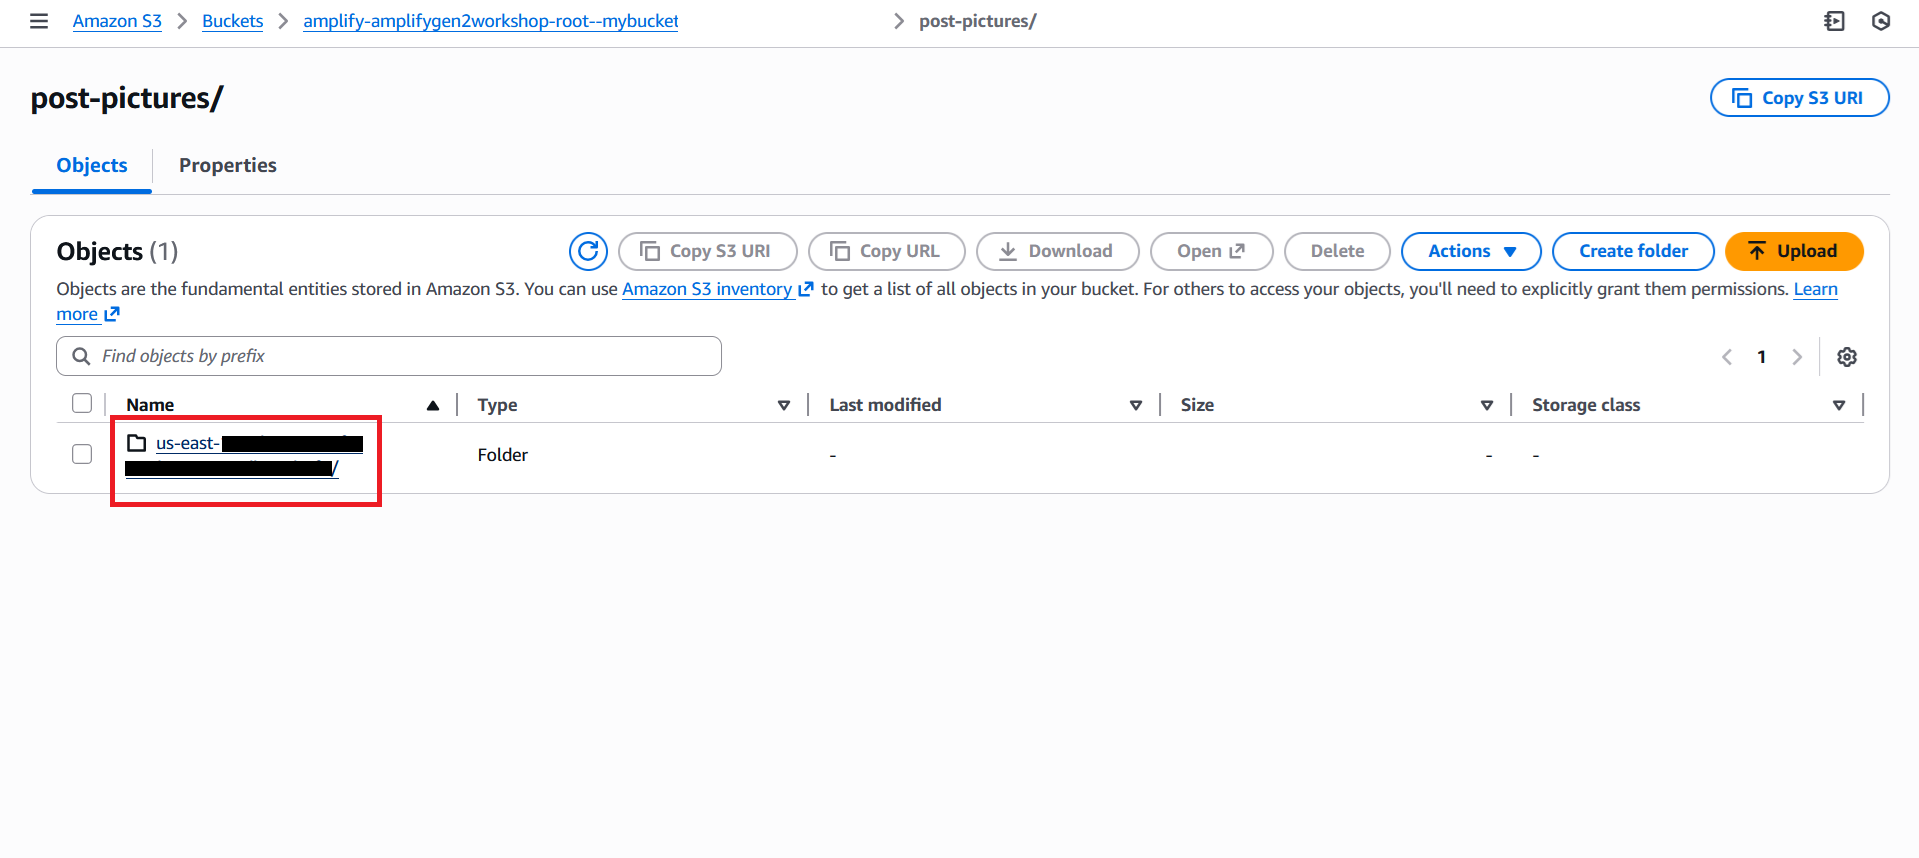Click the CloudShell icon at top right
Viewport: 1919px width, 858px height.
(1834, 21)
